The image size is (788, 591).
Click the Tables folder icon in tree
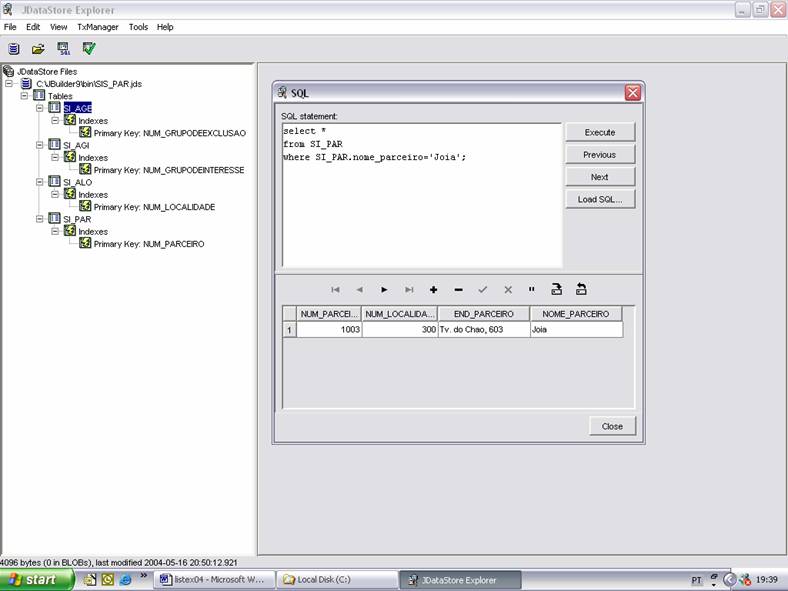[x=39, y=95]
